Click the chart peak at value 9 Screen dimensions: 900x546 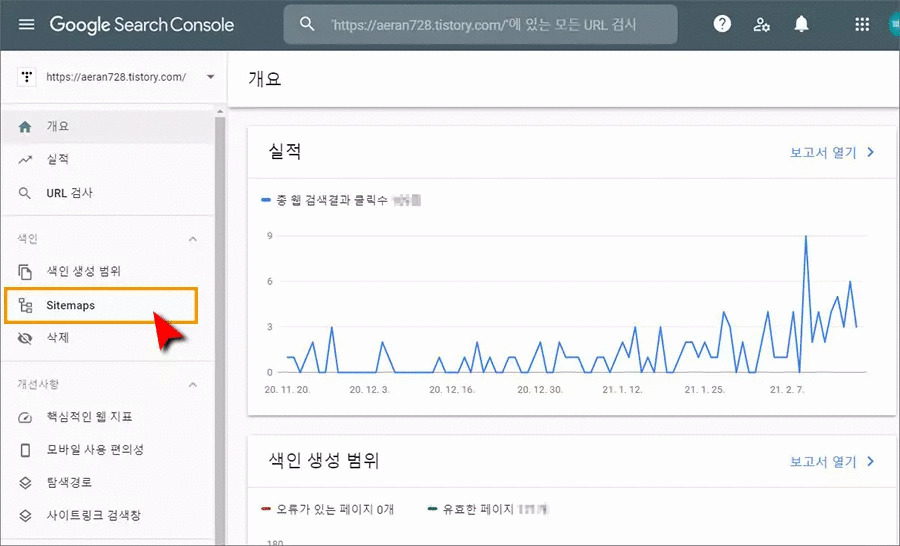click(806, 236)
